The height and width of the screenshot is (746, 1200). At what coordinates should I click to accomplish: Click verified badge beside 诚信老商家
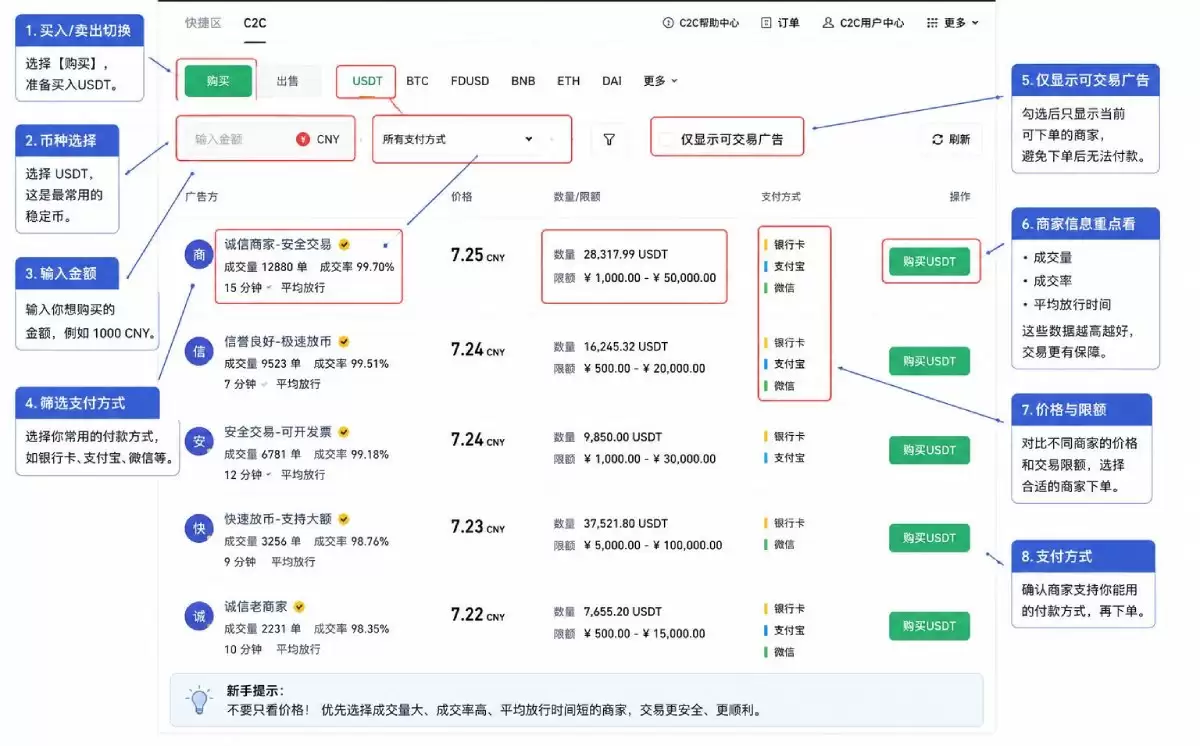pos(299,606)
